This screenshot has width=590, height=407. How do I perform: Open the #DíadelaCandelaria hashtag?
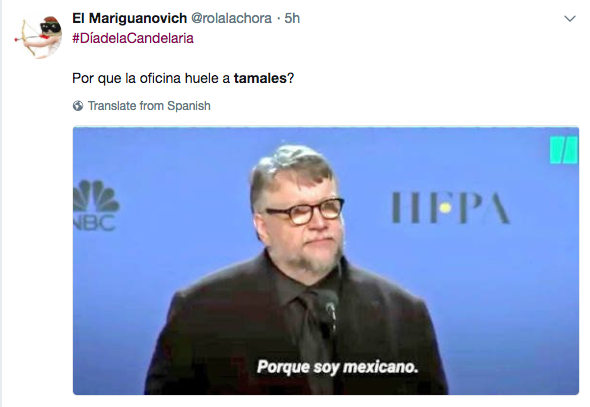[x=133, y=38]
